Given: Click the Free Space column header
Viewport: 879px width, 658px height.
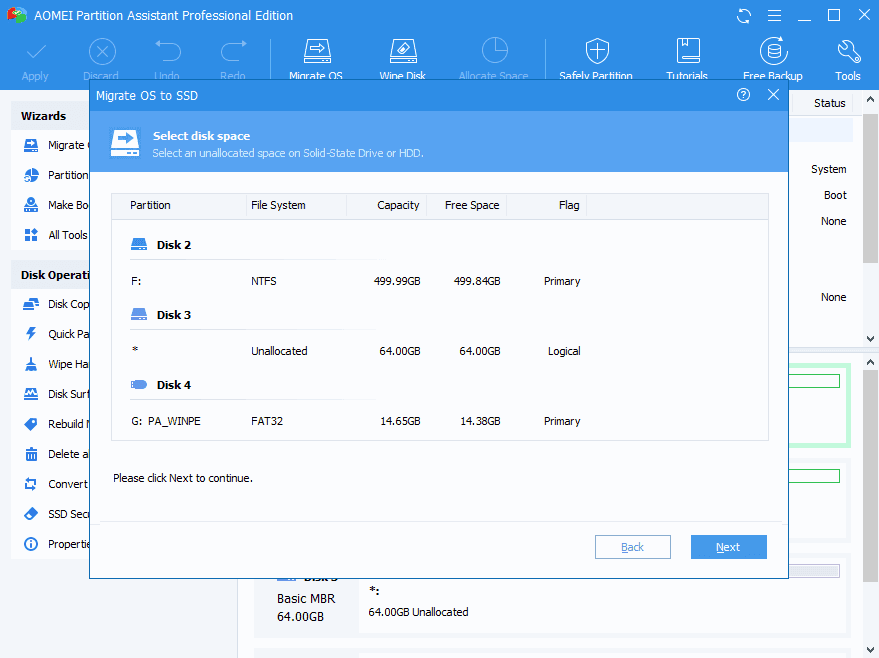Looking at the screenshot, I should (467, 205).
